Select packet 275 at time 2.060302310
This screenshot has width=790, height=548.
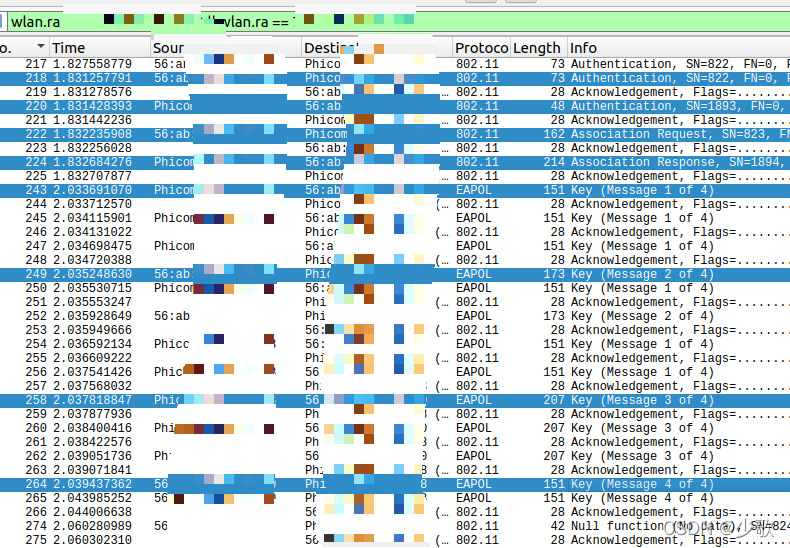[395, 540]
